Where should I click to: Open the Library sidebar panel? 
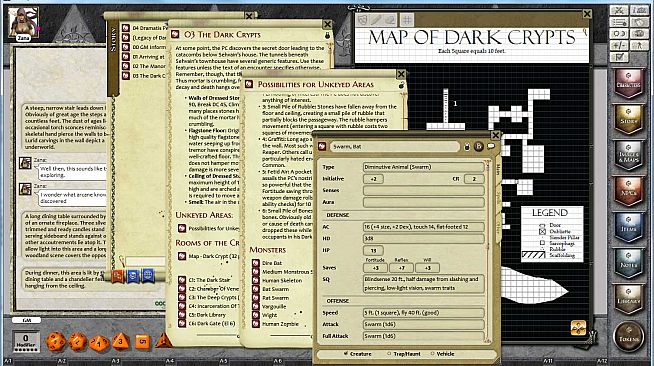pyautogui.click(x=629, y=299)
